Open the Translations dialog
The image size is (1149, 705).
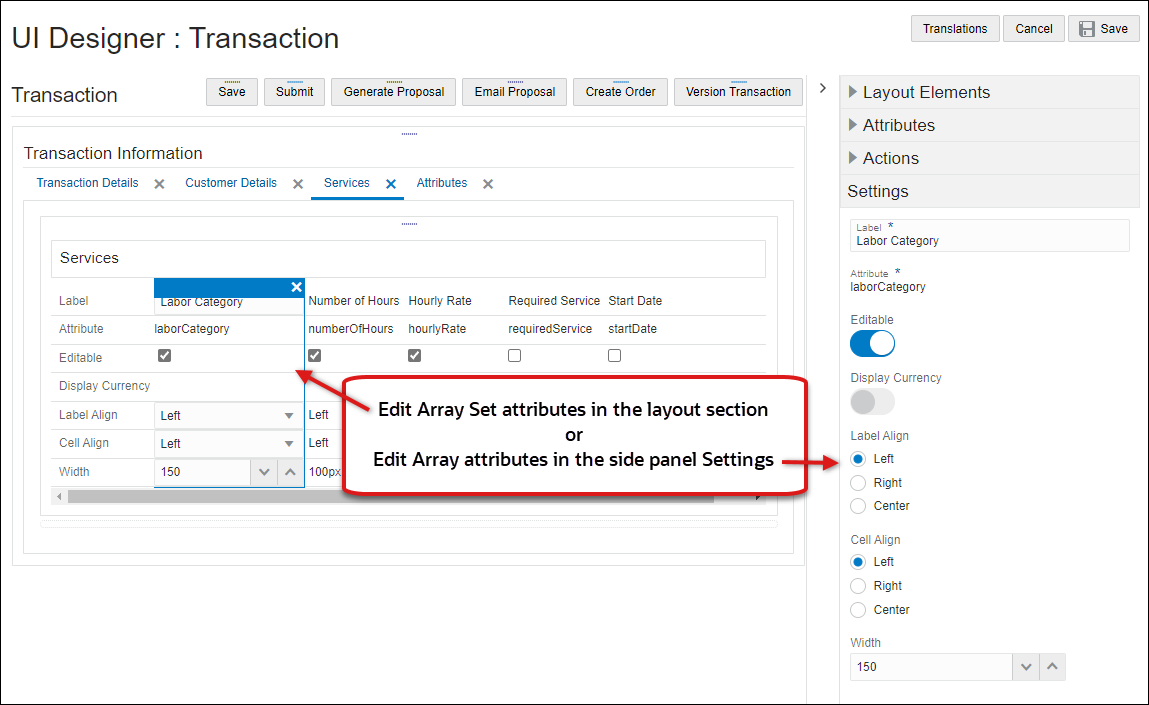click(x=954, y=28)
